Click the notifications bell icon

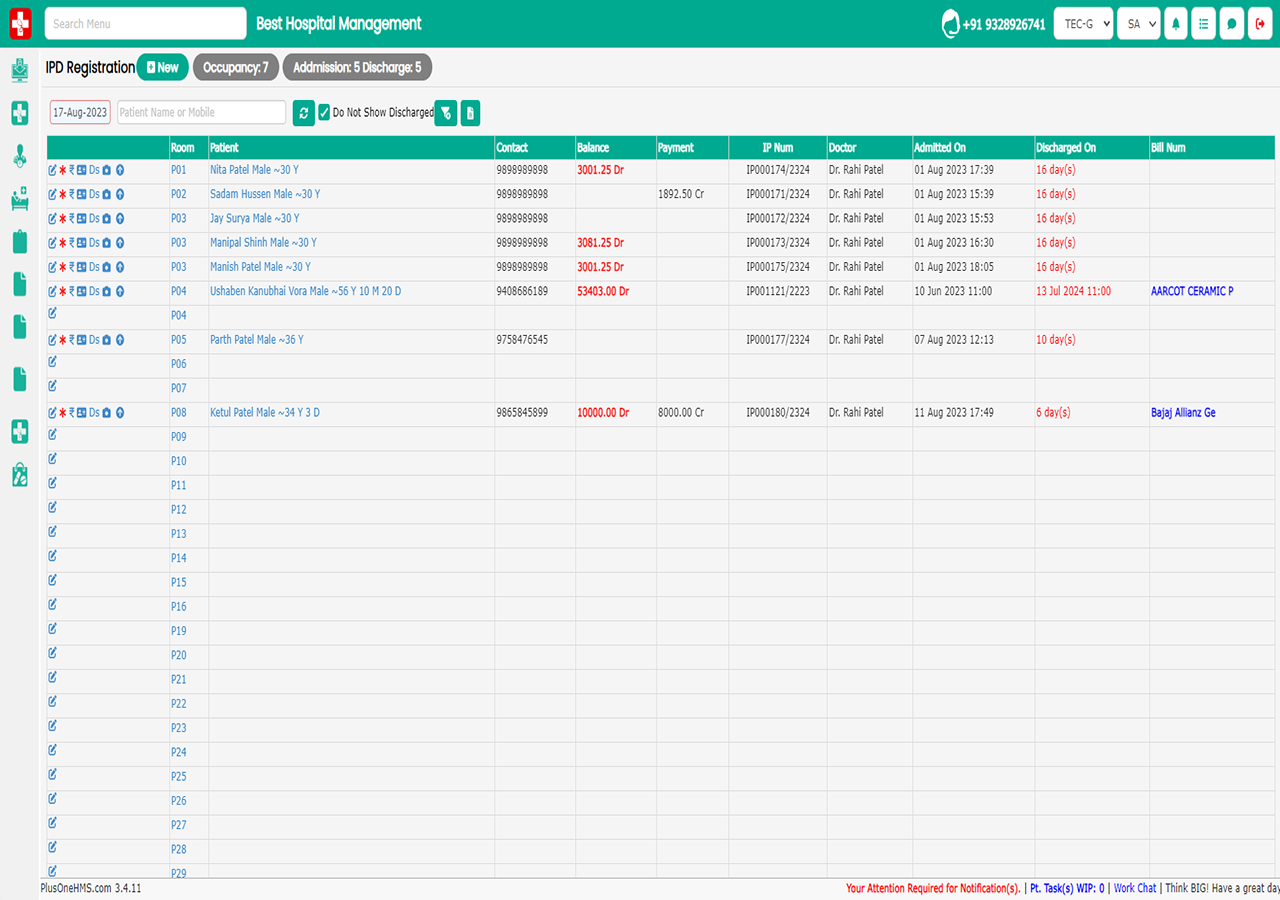tap(1176, 24)
